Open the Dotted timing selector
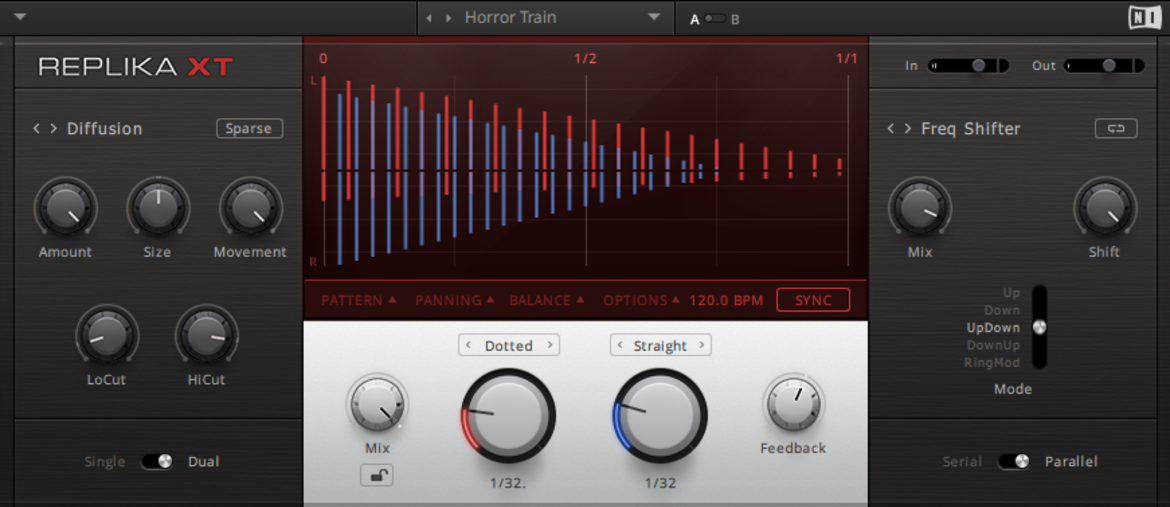Screen dimensions: 1170x507 click(509, 345)
